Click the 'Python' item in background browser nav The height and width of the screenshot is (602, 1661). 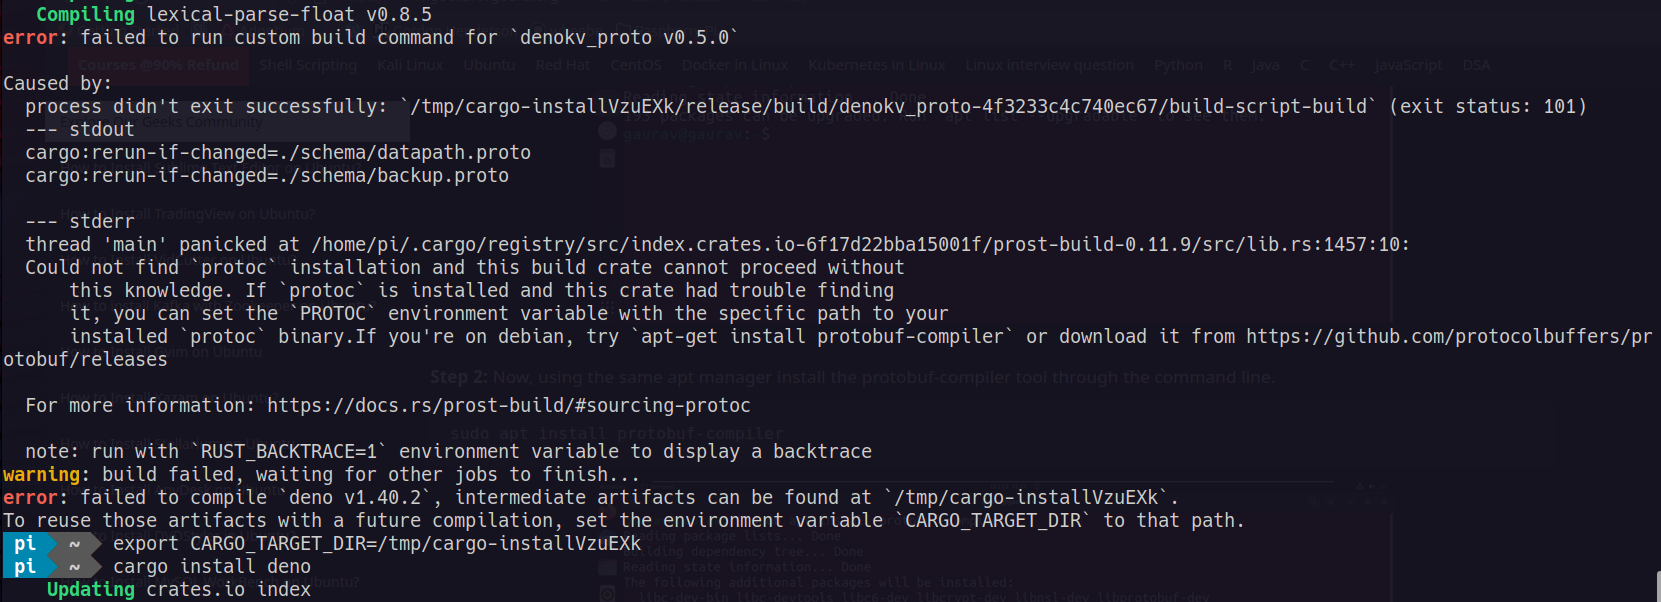point(1178,65)
